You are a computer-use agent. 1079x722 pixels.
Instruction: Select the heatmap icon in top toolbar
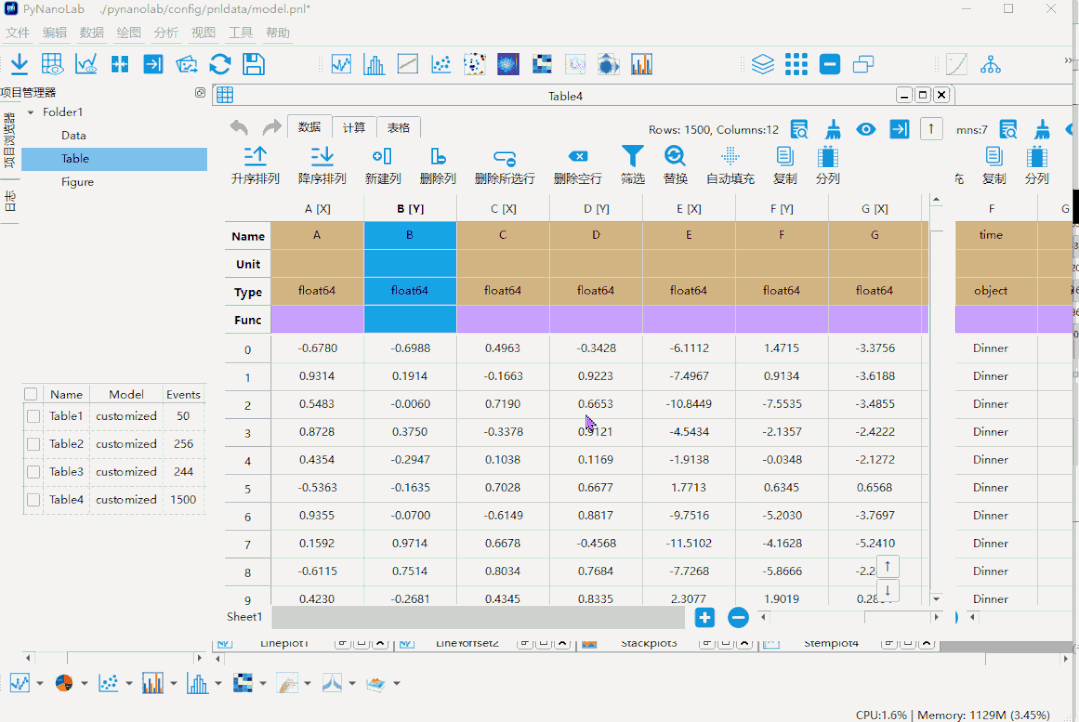[542, 64]
